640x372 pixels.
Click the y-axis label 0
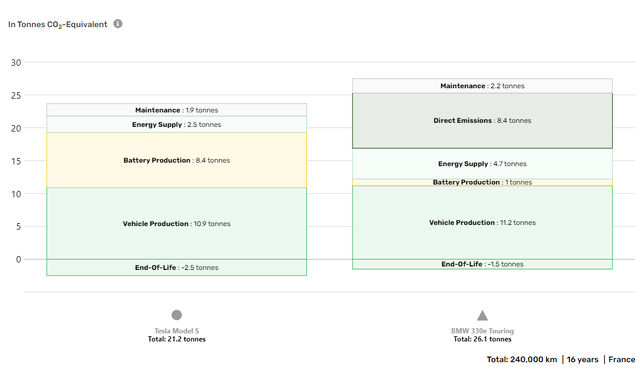click(18, 259)
